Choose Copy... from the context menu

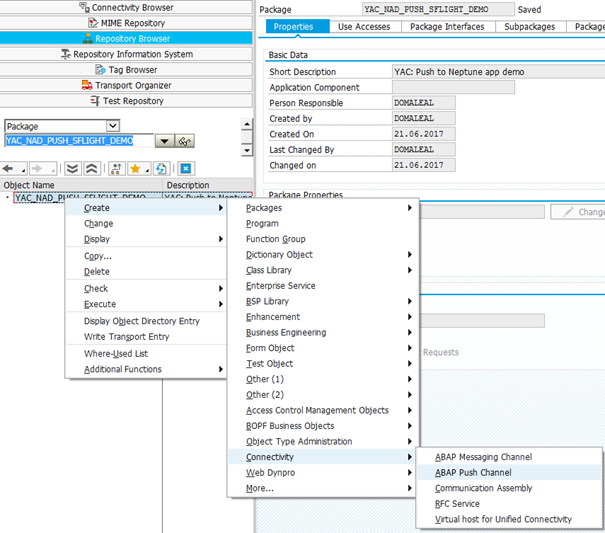(146, 256)
